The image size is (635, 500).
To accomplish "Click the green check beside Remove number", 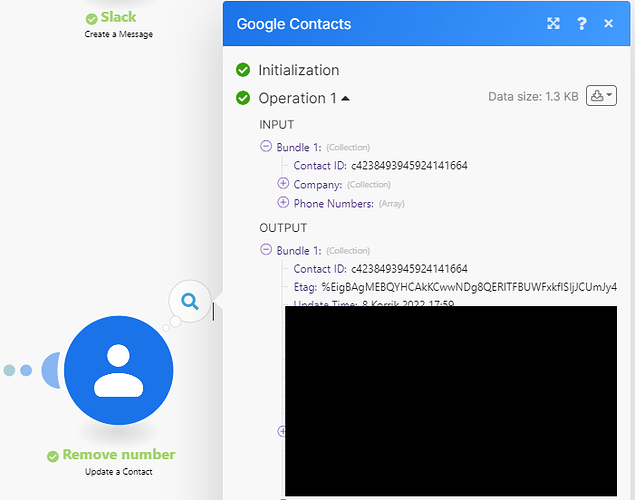I will click(x=53, y=456).
